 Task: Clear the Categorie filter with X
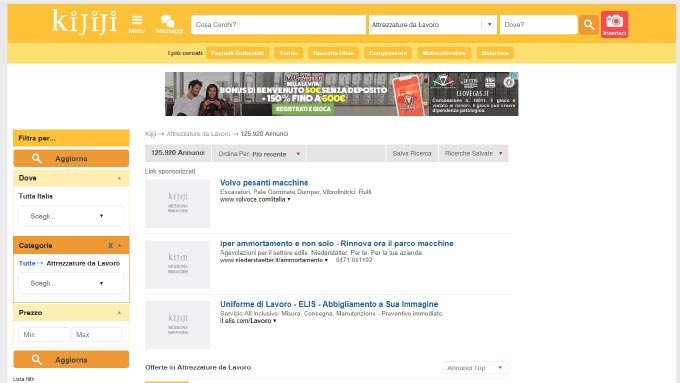[x=110, y=246]
